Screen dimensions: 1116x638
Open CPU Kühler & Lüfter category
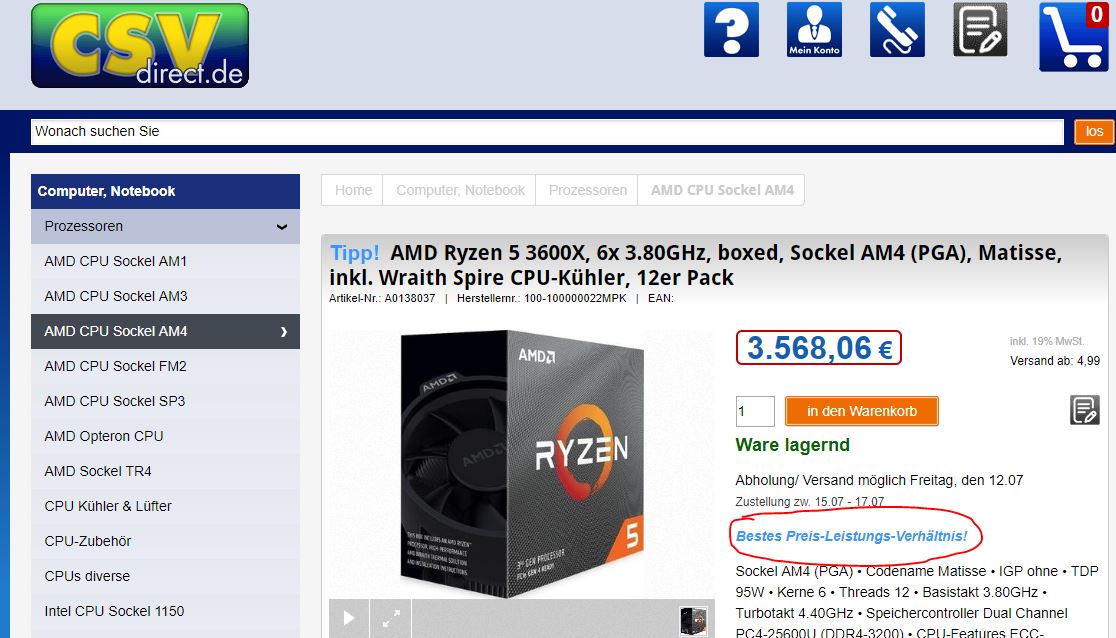165,506
